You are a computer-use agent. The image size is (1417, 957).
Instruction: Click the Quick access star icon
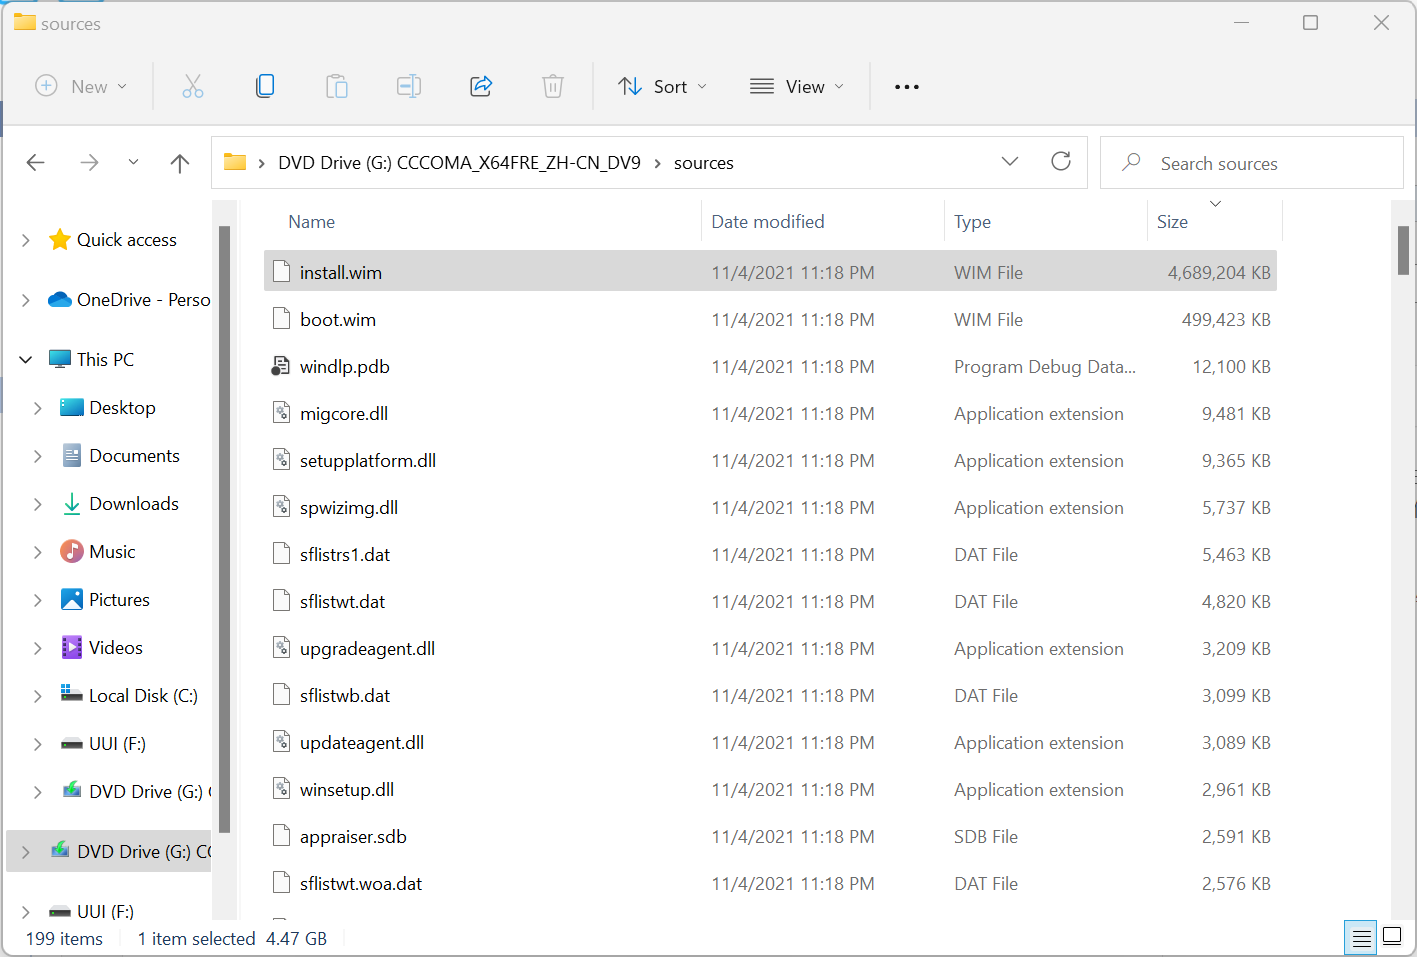point(60,239)
